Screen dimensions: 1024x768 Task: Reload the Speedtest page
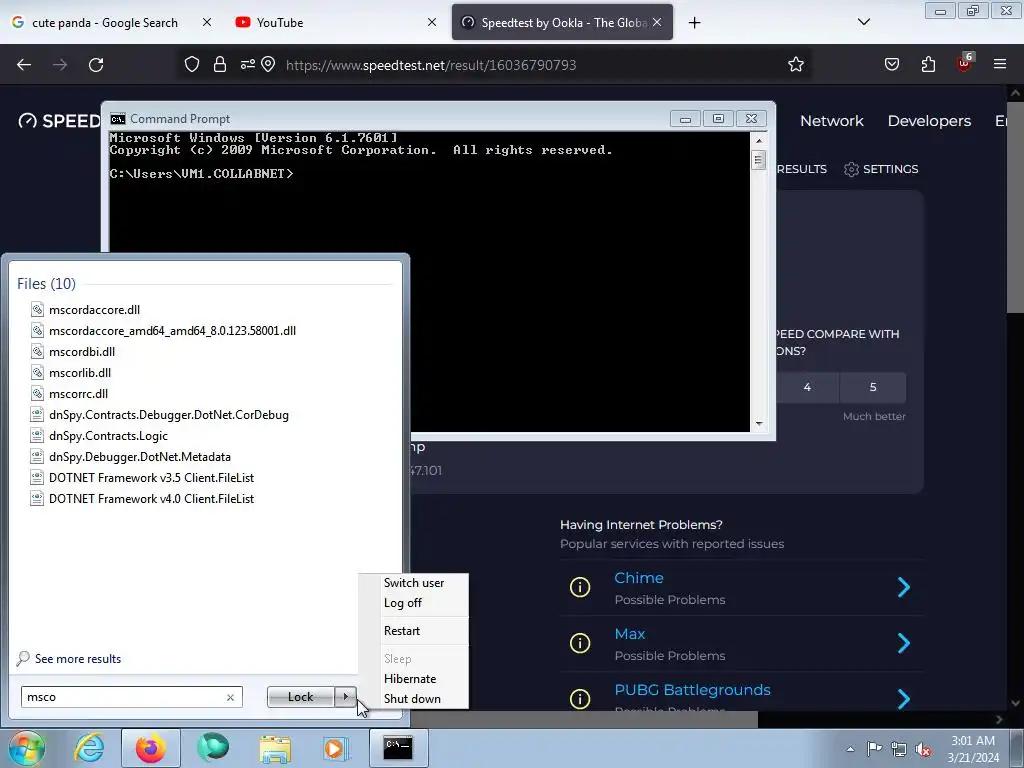96,65
